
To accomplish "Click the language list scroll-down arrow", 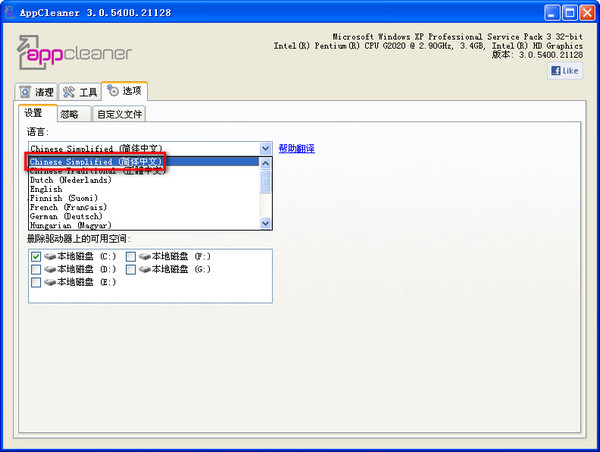I will (266, 223).
